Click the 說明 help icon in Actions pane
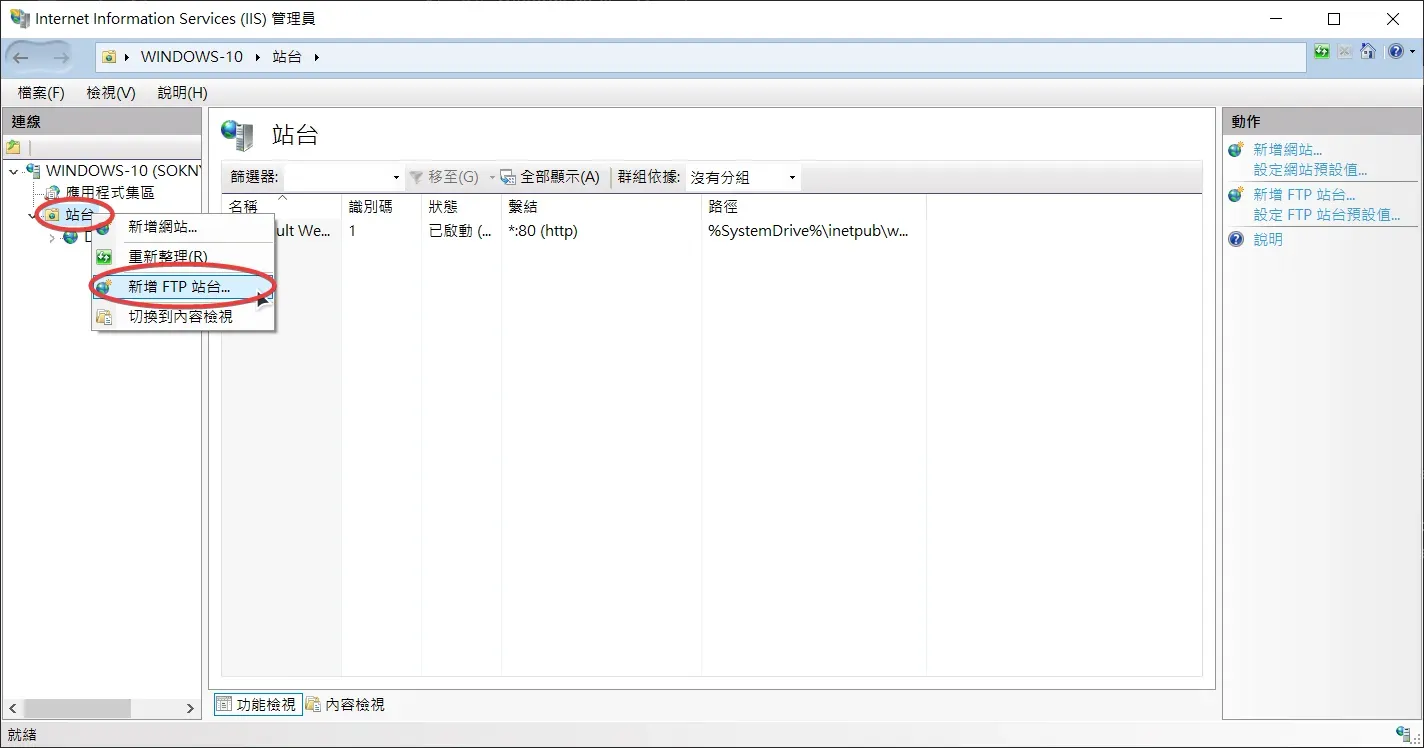The height and width of the screenshot is (748, 1424). [1237, 240]
